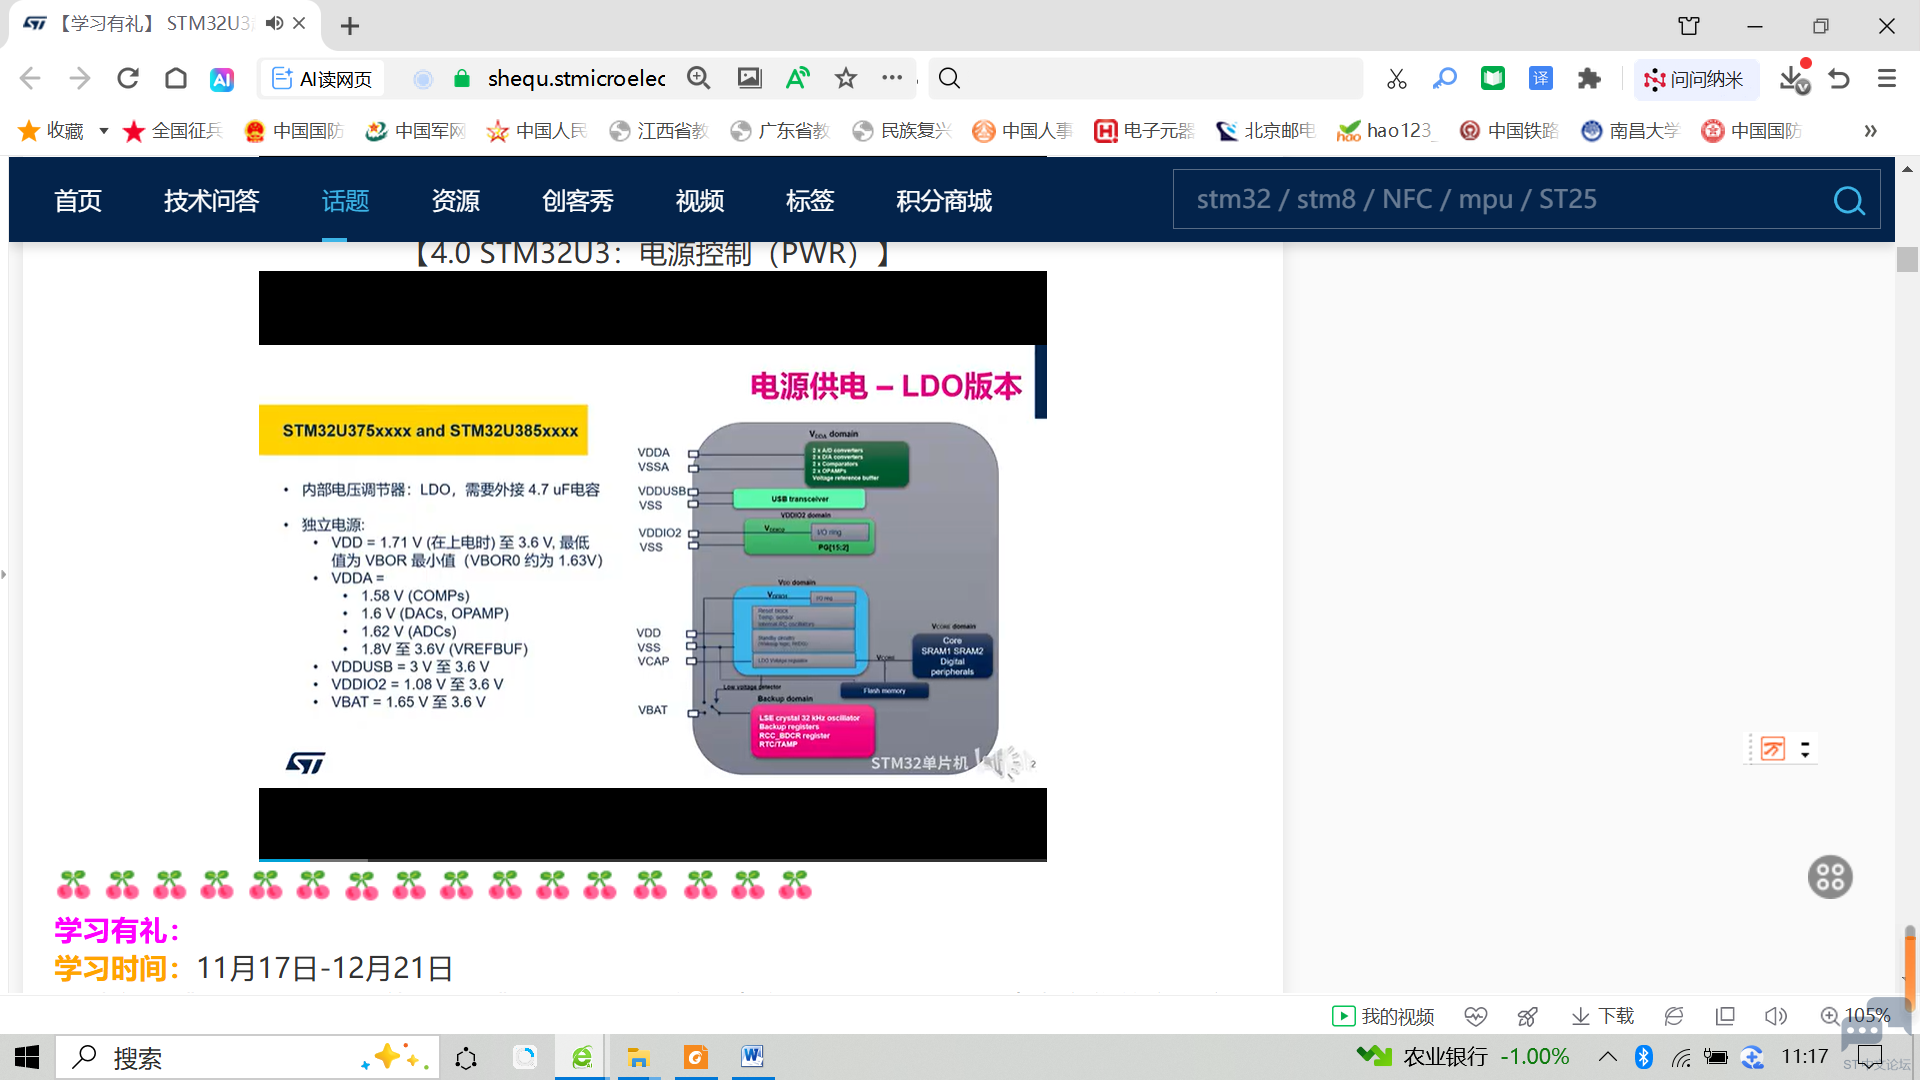Show hidden system tray icons

click(x=1608, y=1057)
